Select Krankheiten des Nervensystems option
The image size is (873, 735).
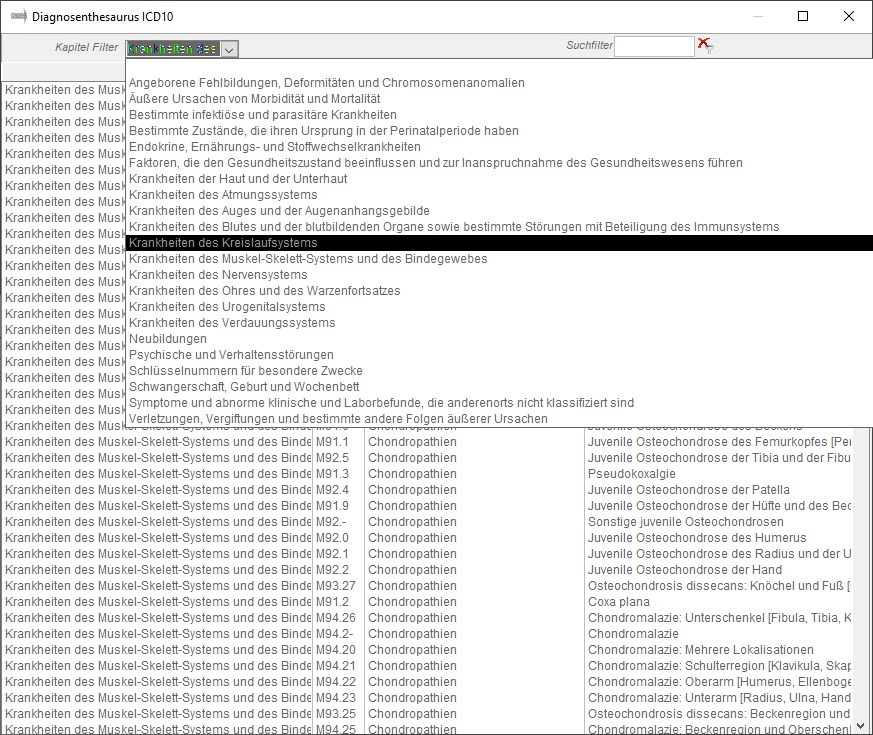[218, 275]
